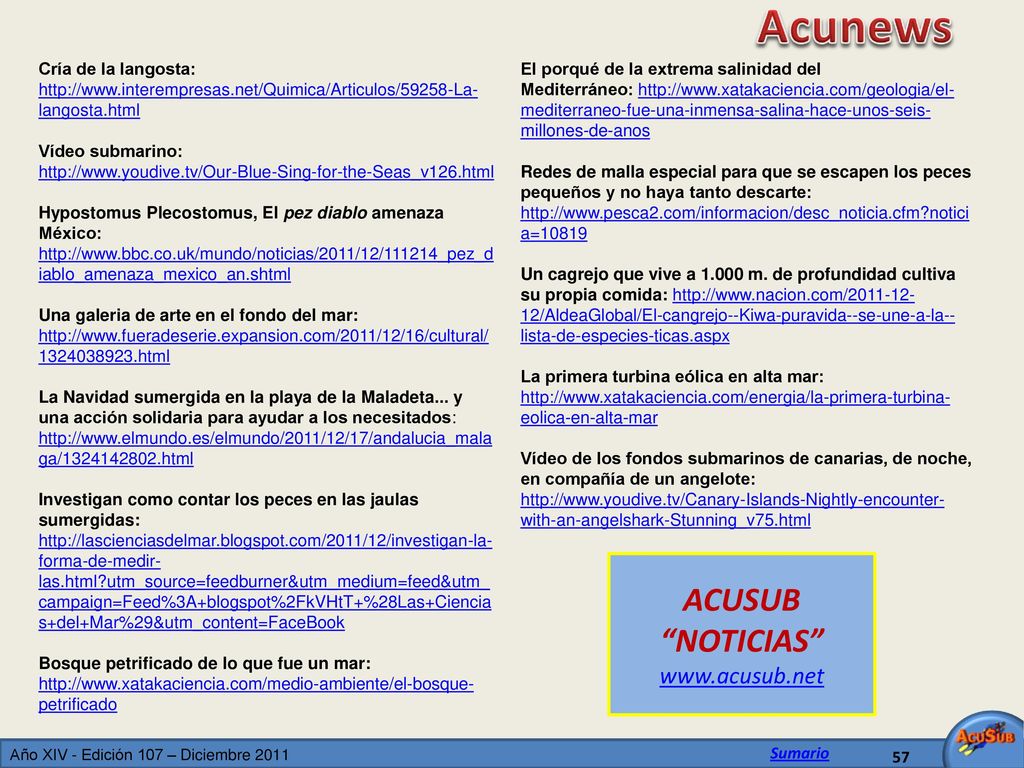1024x768 pixels.
Task: Click the 'ACUSUB' text in blue box
Action: (x=741, y=600)
